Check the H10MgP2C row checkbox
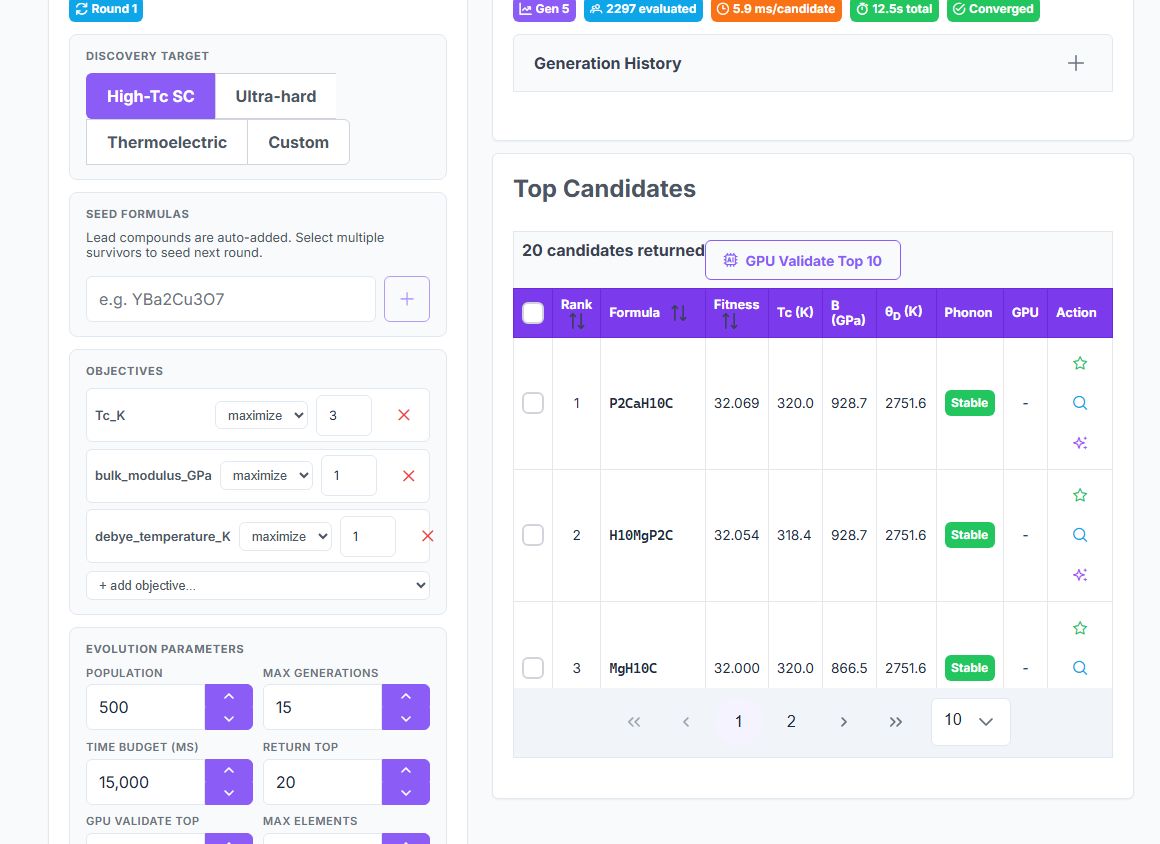Image resolution: width=1160 pixels, height=844 pixels. point(533,535)
